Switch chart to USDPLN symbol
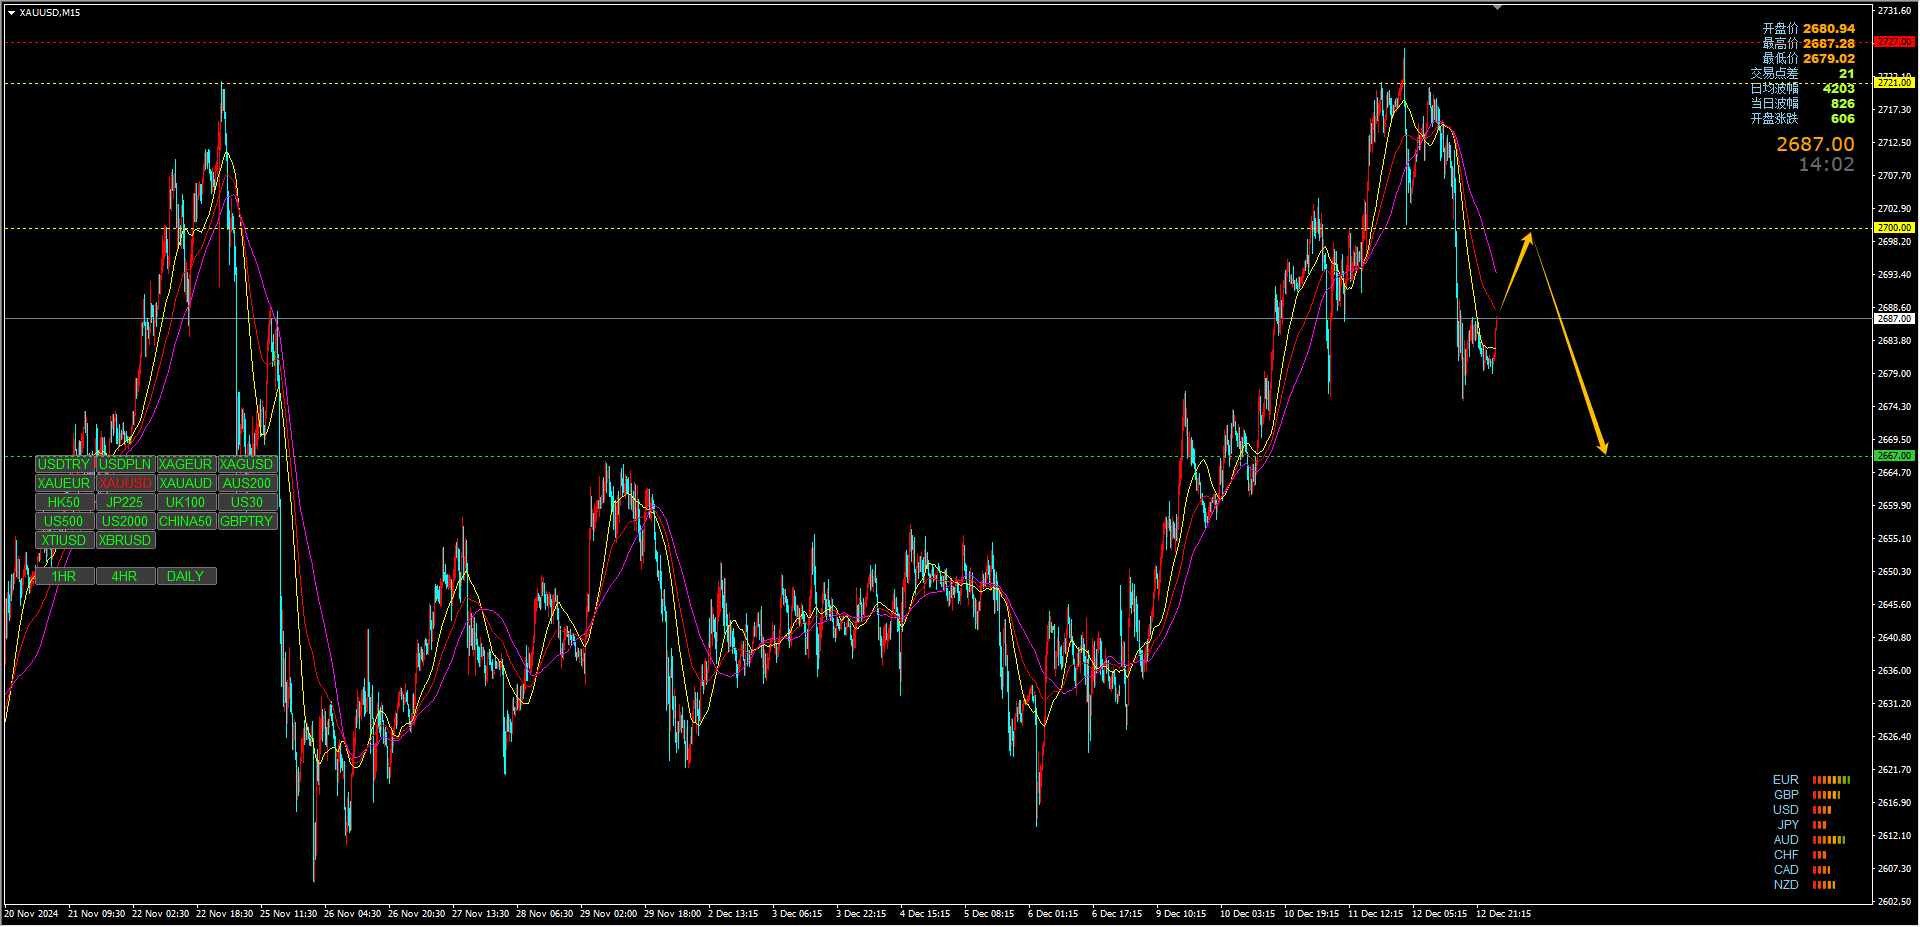The image size is (1920, 927). pyautogui.click(x=125, y=464)
